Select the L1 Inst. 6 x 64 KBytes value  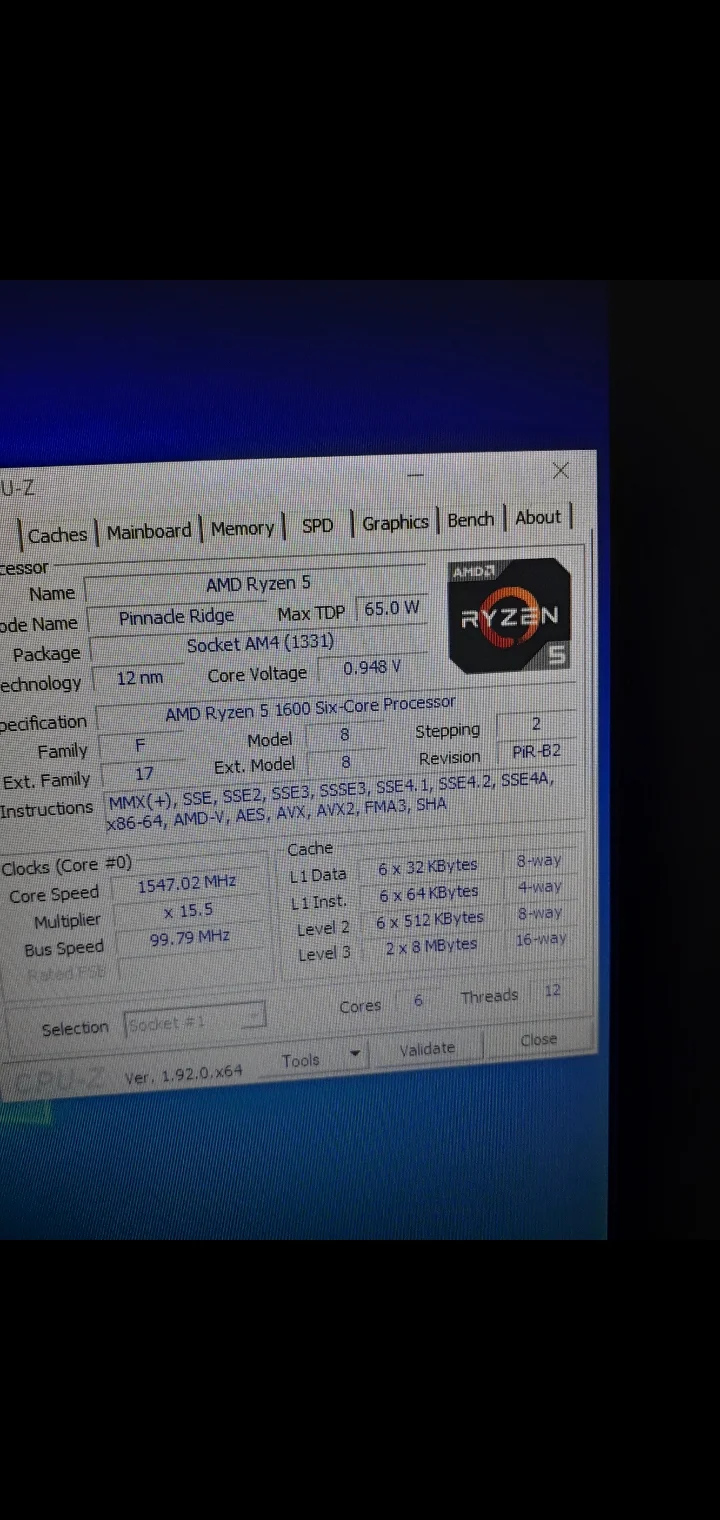pyautogui.click(x=429, y=893)
